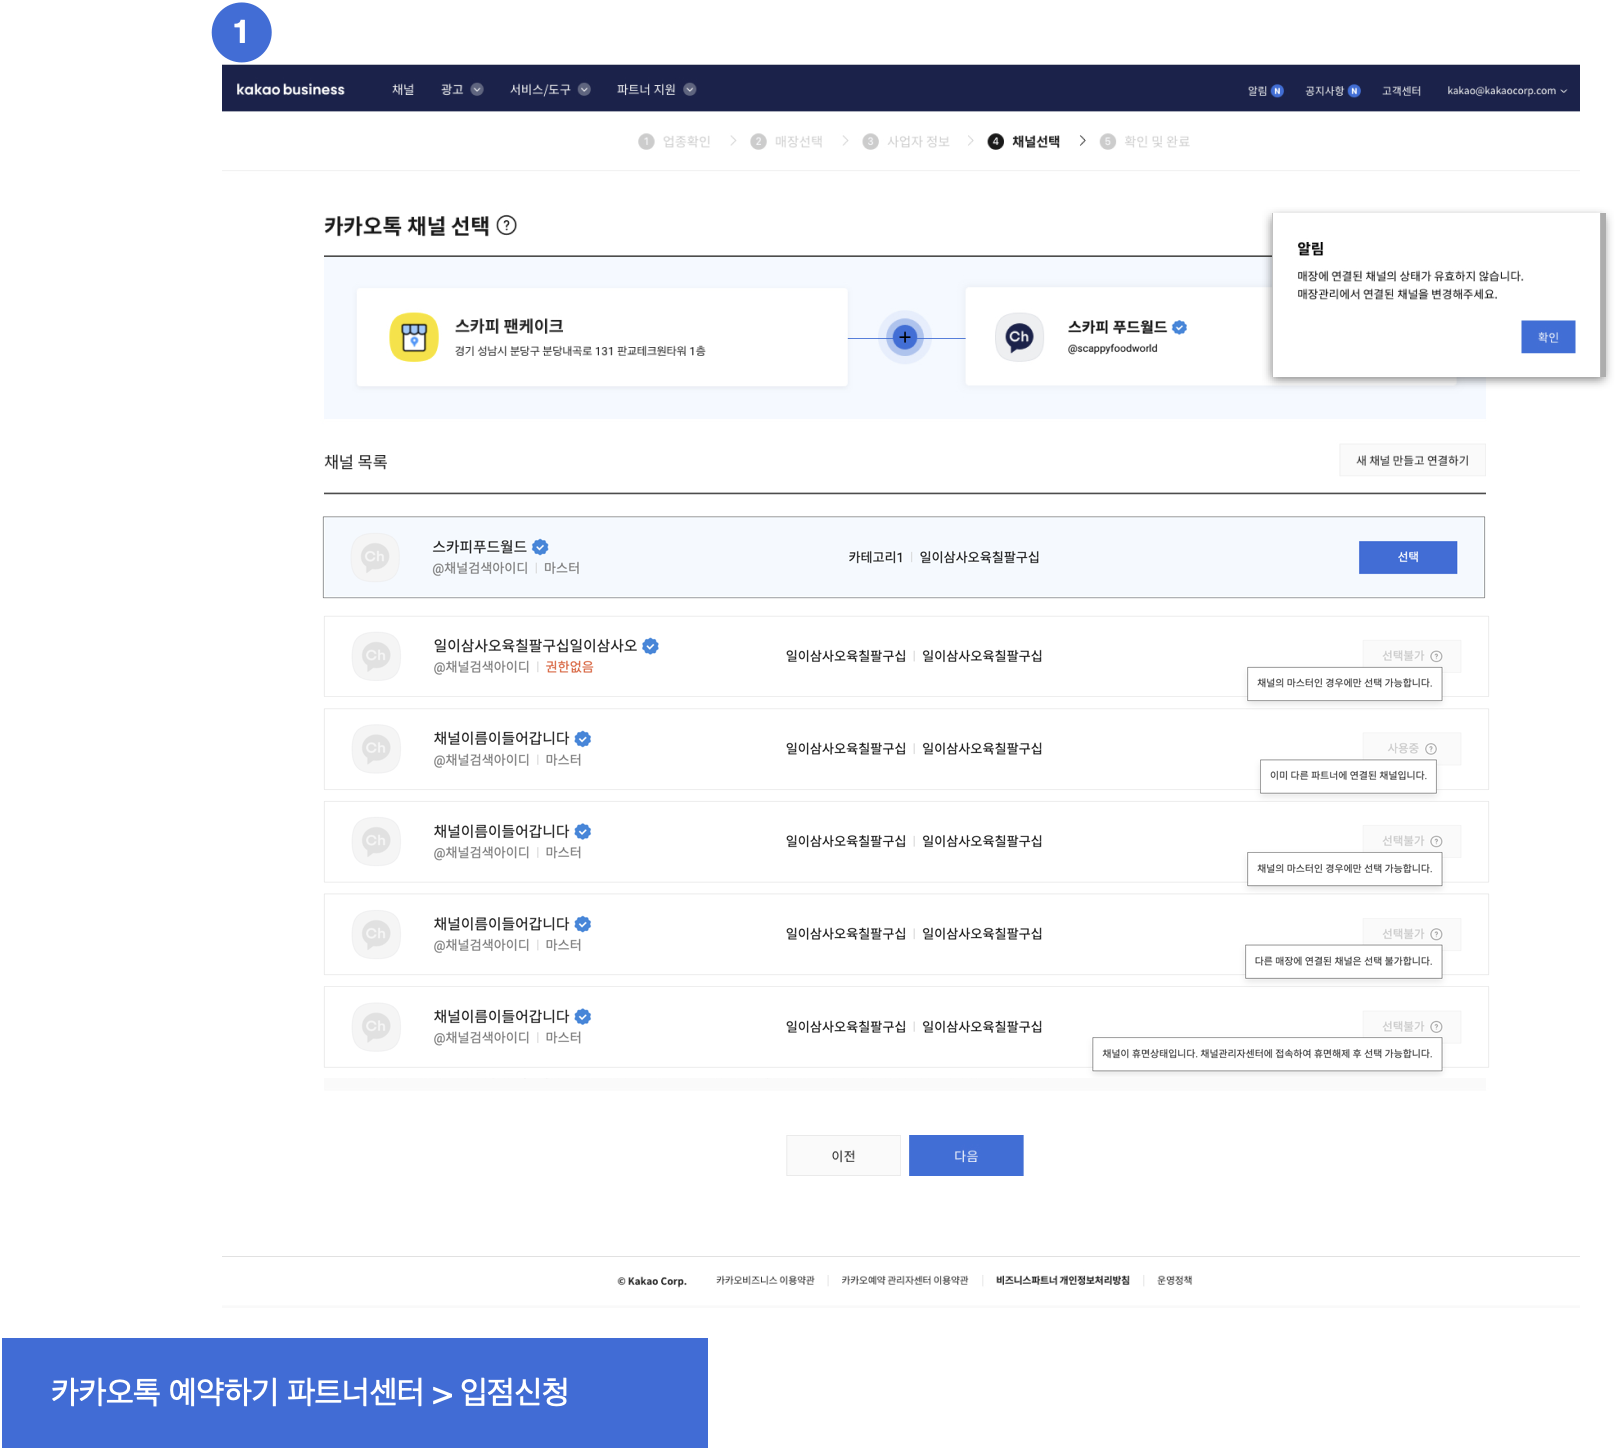Click the blue plus connector icon
Viewport: 1616px width, 1450px height.
click(904, 337)
